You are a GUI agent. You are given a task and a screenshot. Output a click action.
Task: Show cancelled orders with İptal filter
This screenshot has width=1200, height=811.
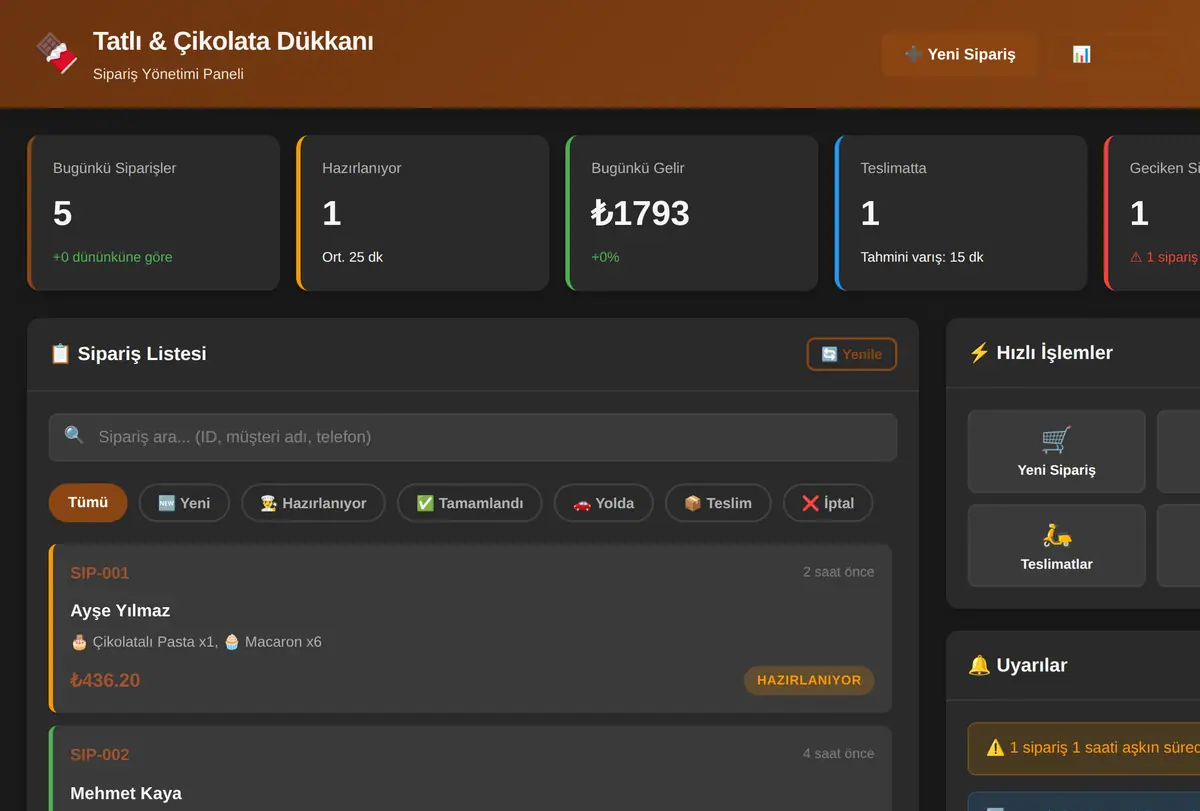[828, 503]
